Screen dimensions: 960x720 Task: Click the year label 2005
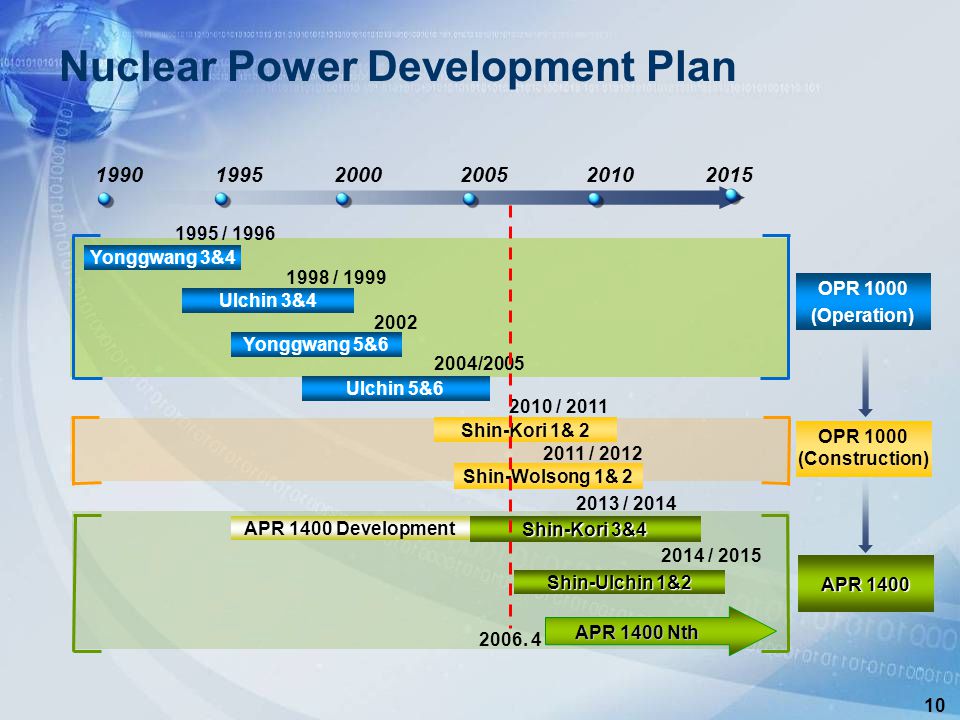tap(484, 175)
